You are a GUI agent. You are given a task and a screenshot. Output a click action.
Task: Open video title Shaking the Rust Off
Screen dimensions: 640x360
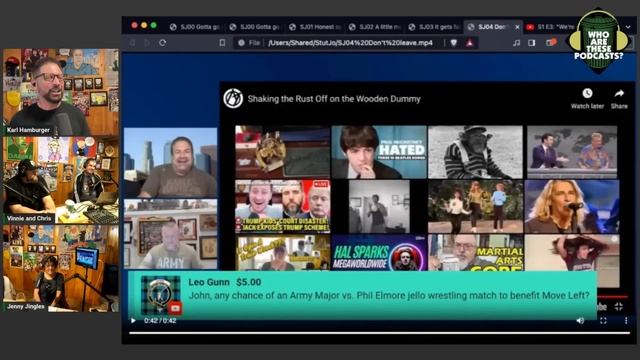pyautogui.click(x=334, y=99)
